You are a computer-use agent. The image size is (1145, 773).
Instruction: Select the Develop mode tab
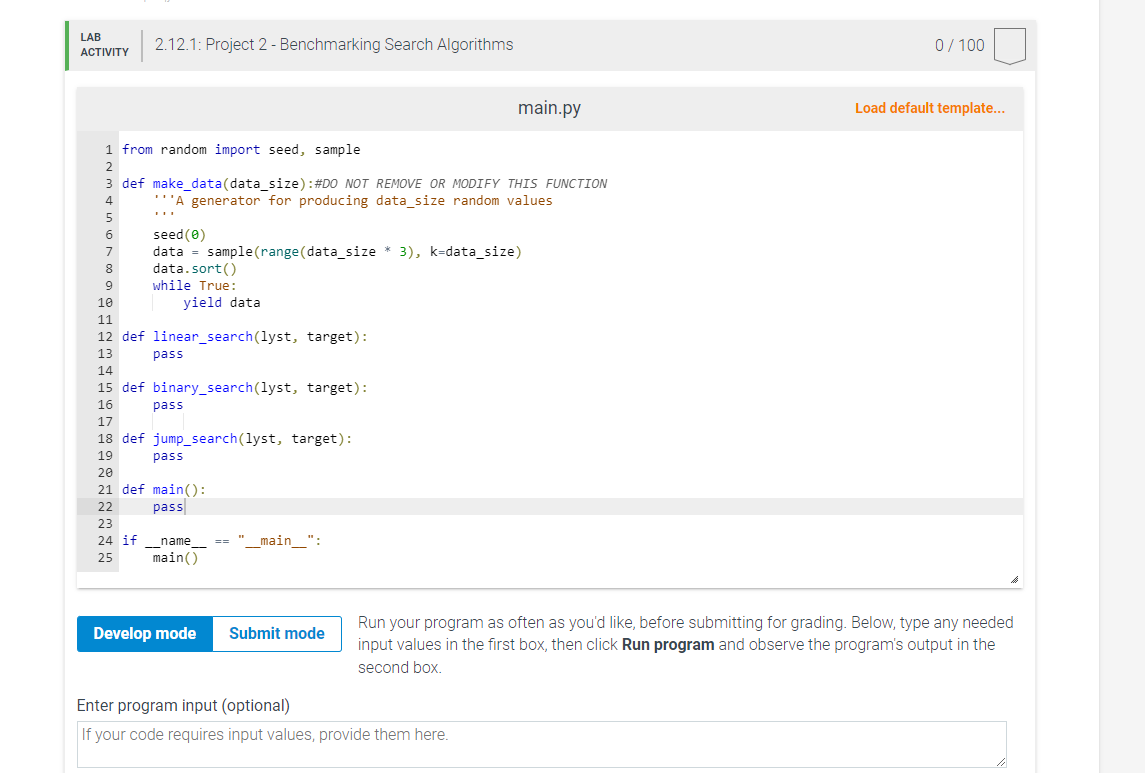pyautogui.click(x=144, y=633)
